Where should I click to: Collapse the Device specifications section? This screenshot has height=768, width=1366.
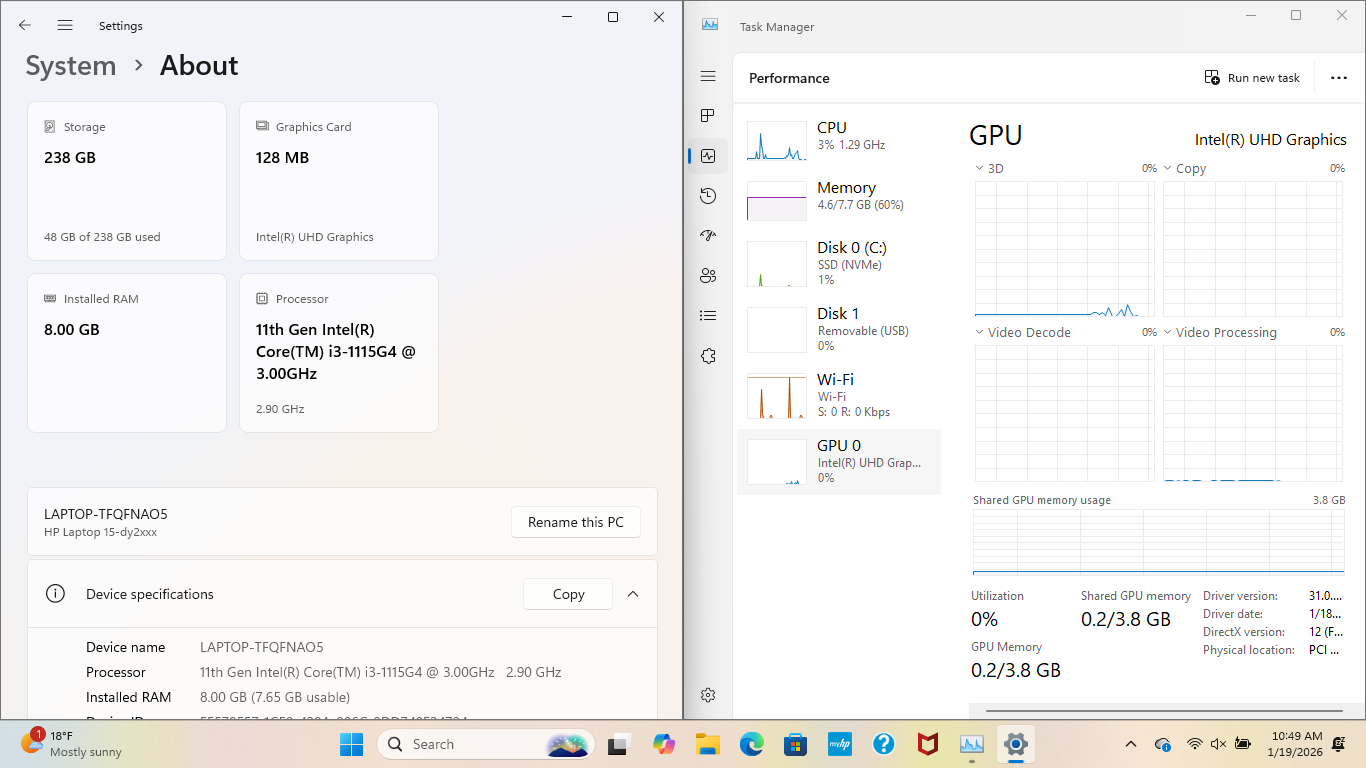[x=633, y=594]
